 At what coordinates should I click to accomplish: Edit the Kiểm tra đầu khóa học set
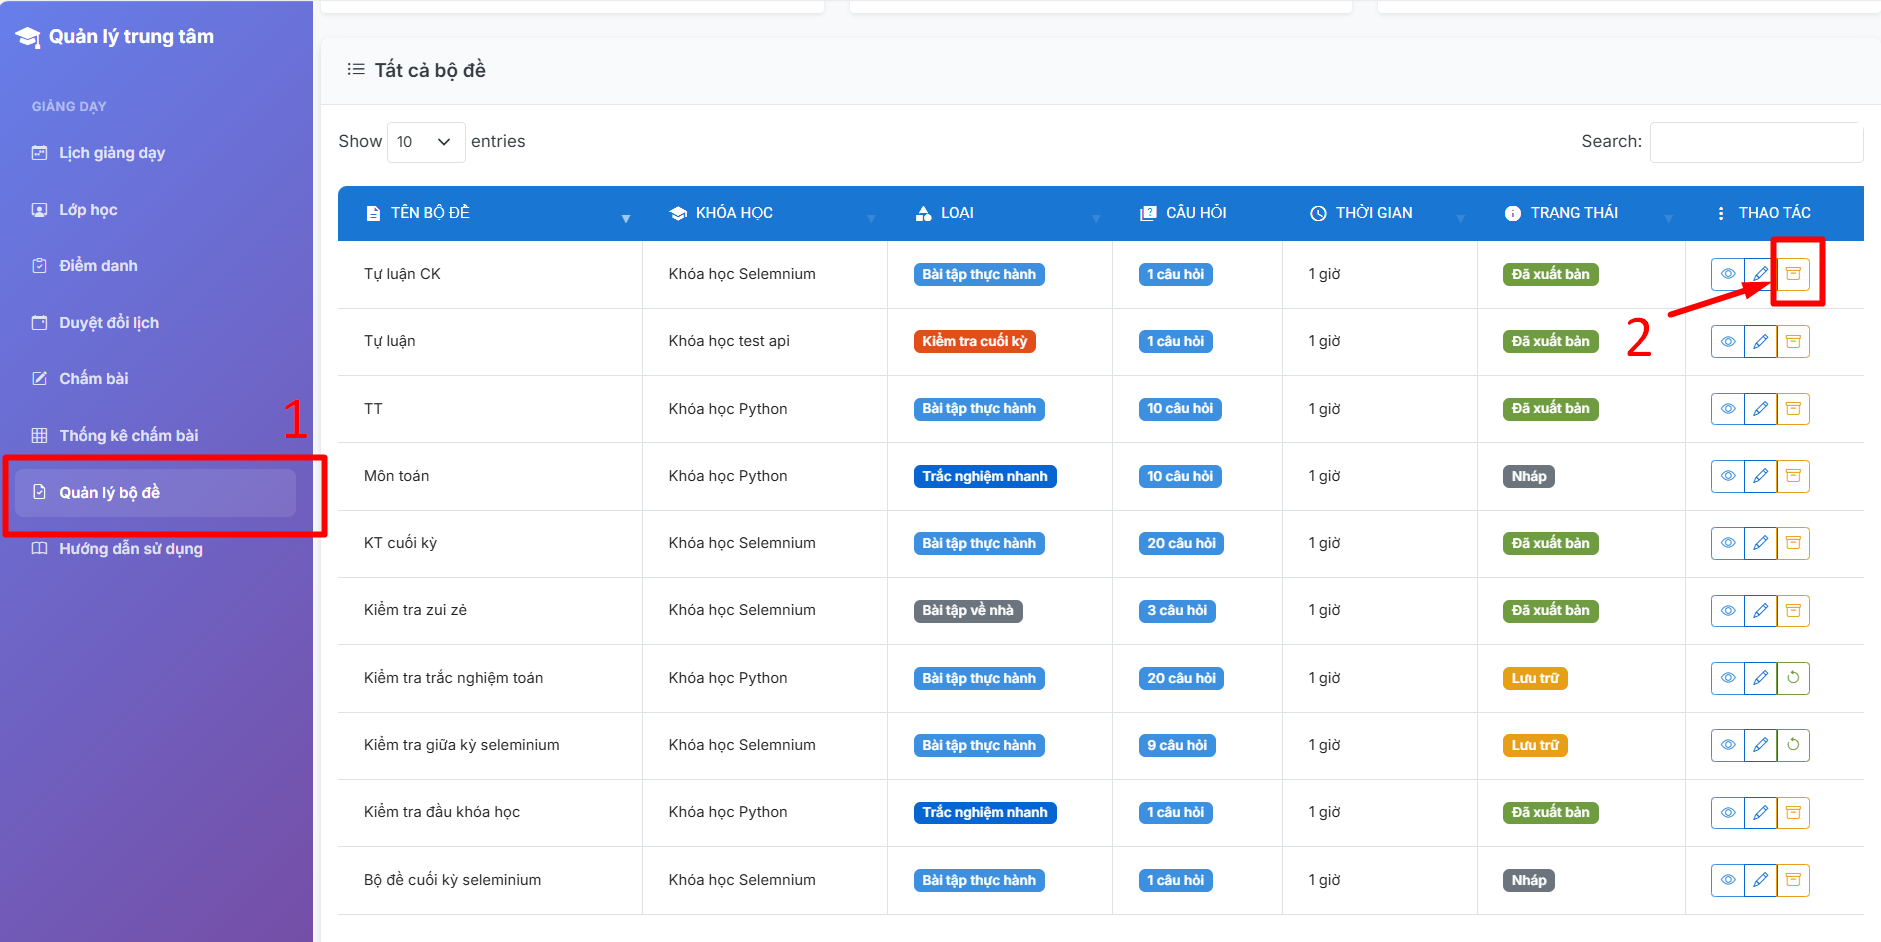point(1760,812)
